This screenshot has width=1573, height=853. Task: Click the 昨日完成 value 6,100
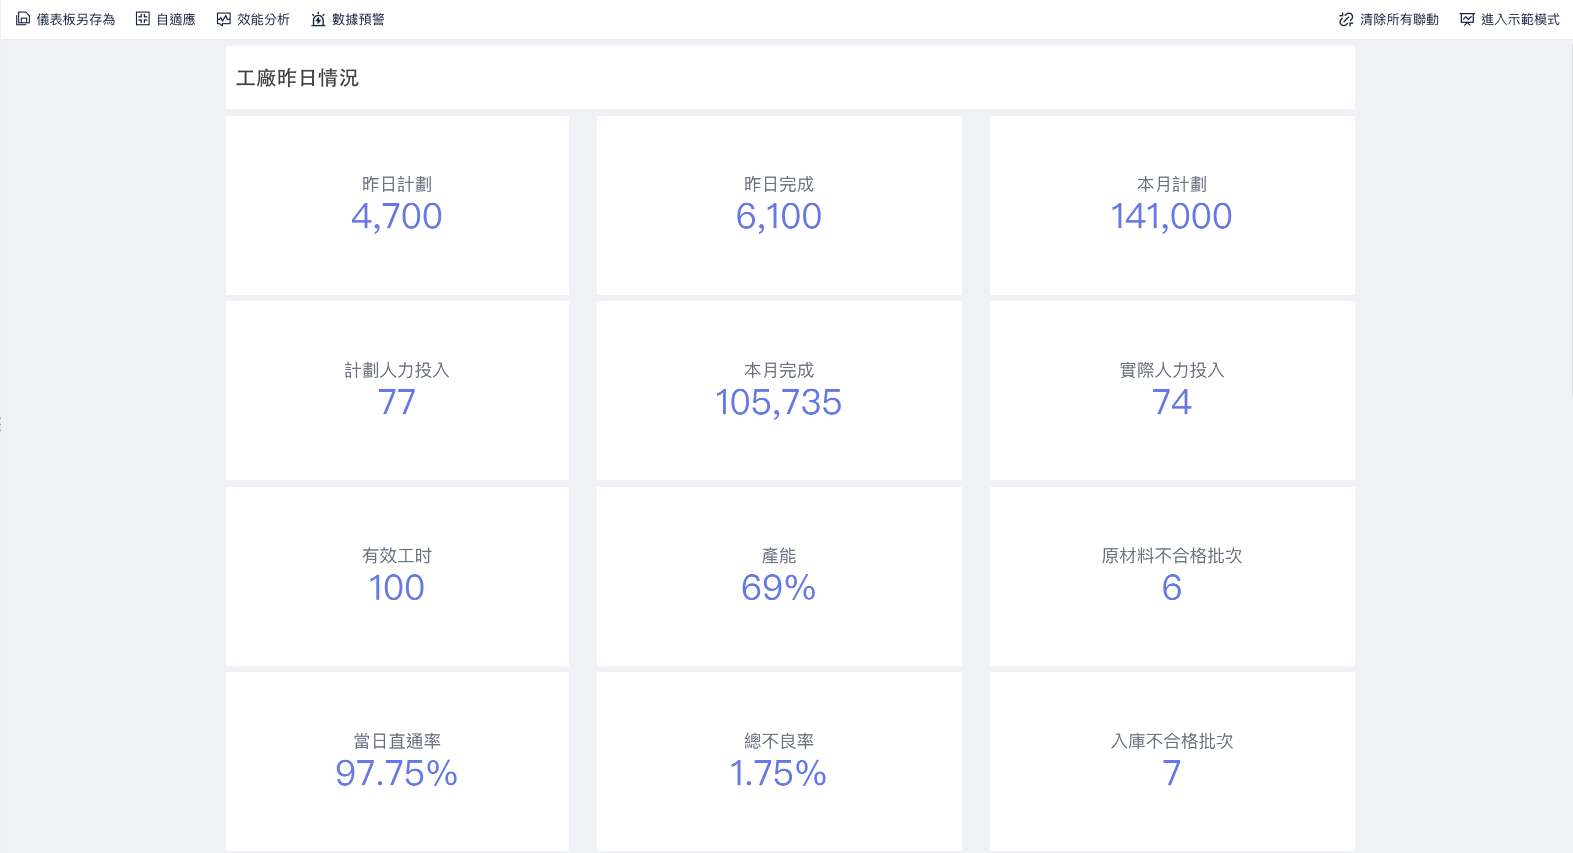[778, 217]
